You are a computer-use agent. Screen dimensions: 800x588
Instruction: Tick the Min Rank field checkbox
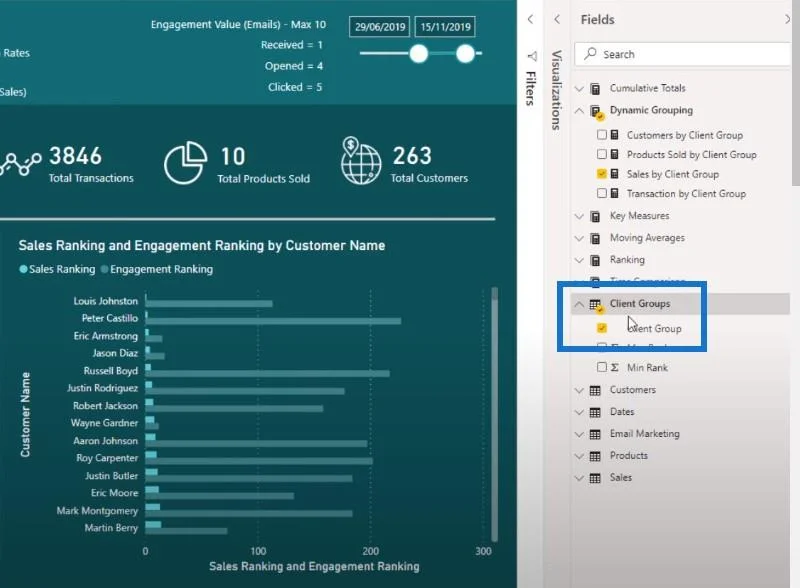(602, 367)
